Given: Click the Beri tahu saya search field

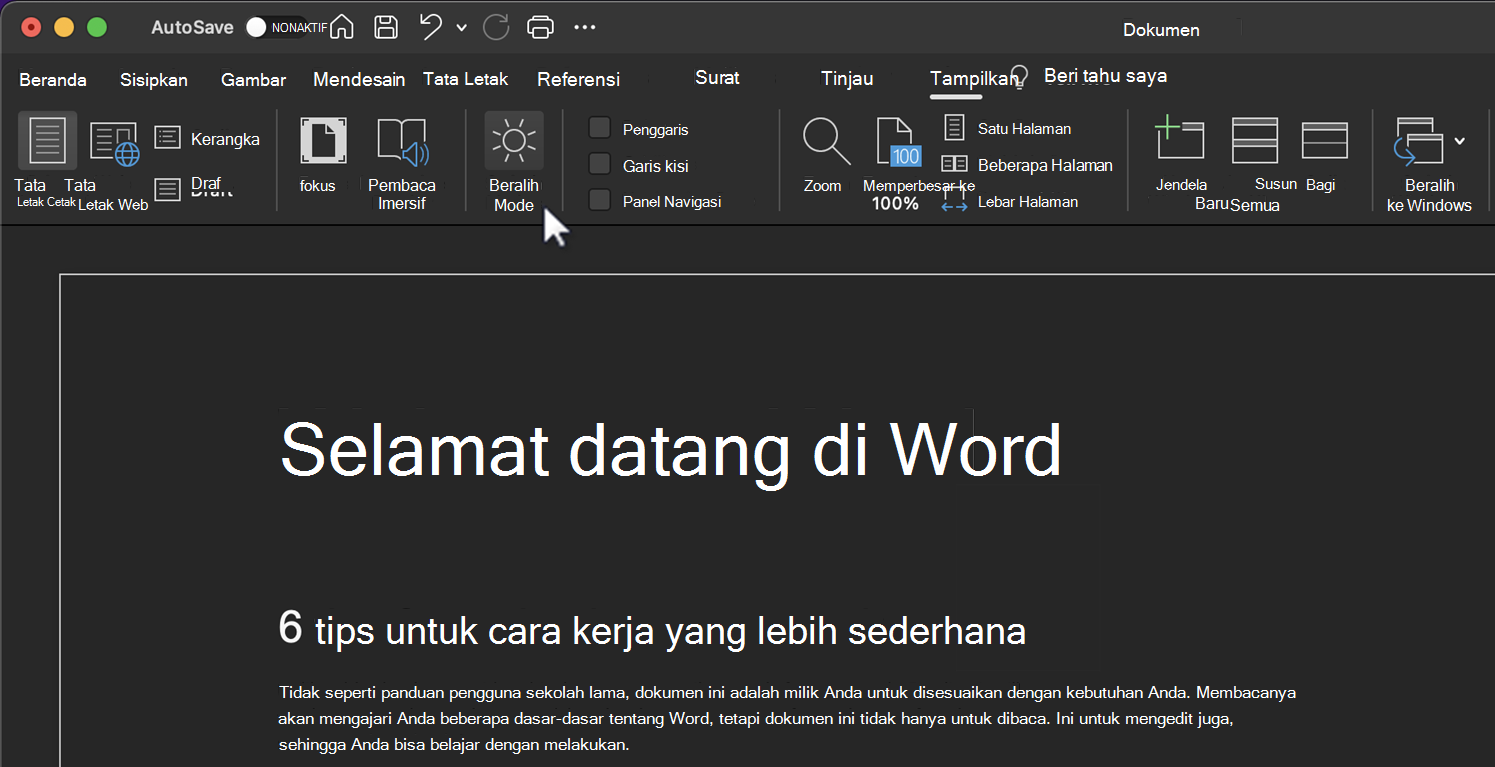Looking at the screenshot, I should tap(1105, 76).
